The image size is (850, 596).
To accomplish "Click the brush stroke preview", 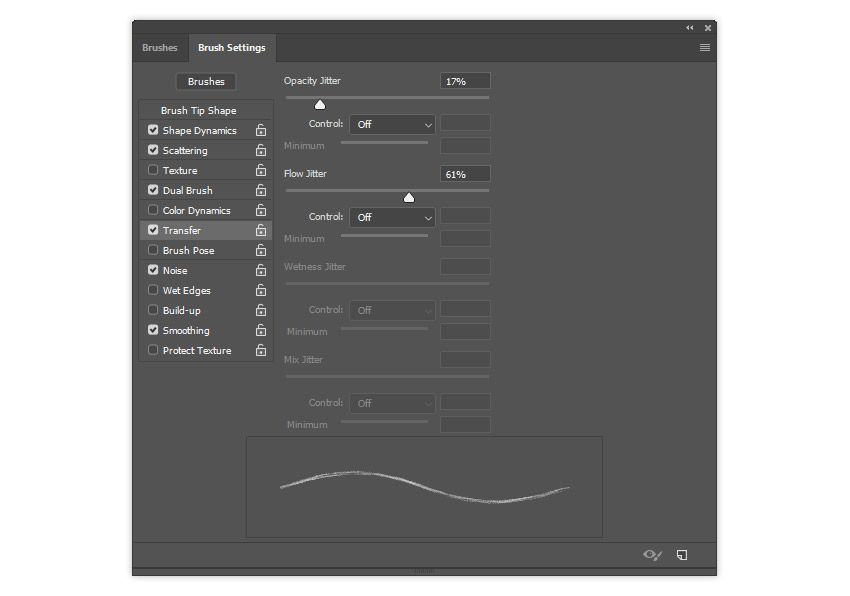I will pyautogui.click(x=424, y=487).
